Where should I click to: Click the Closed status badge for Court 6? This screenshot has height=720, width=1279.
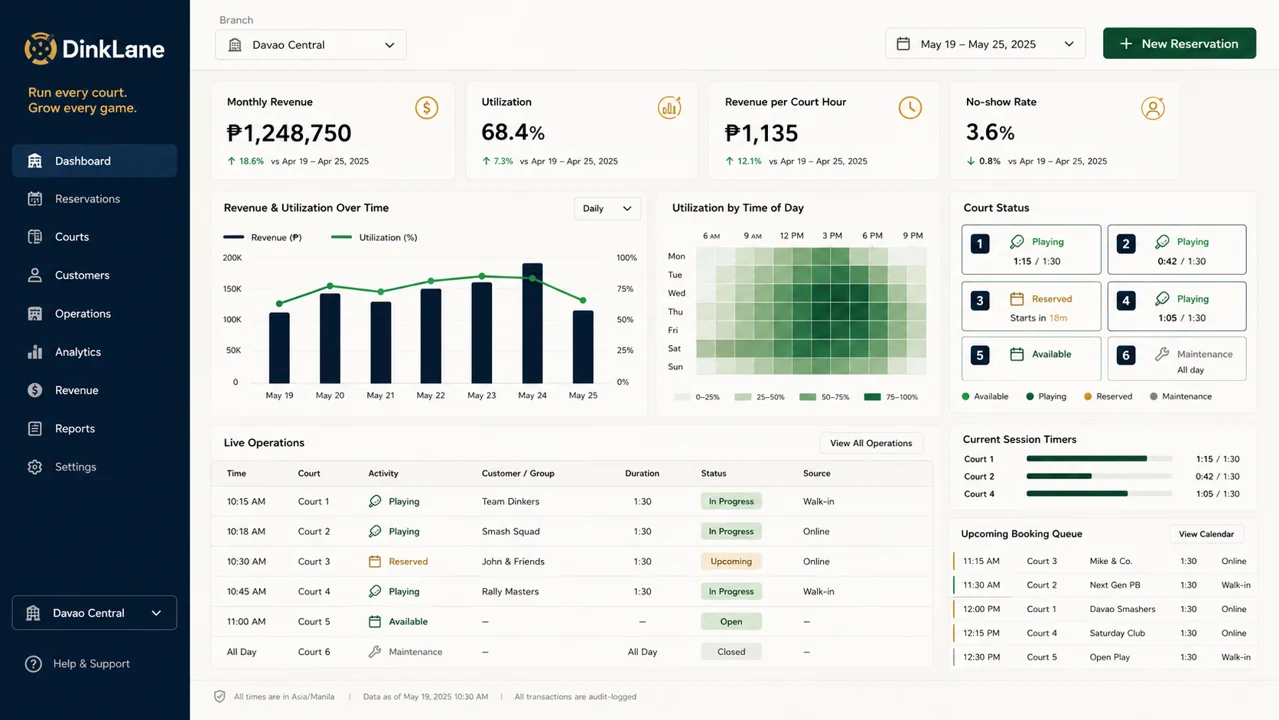(731, 651)
